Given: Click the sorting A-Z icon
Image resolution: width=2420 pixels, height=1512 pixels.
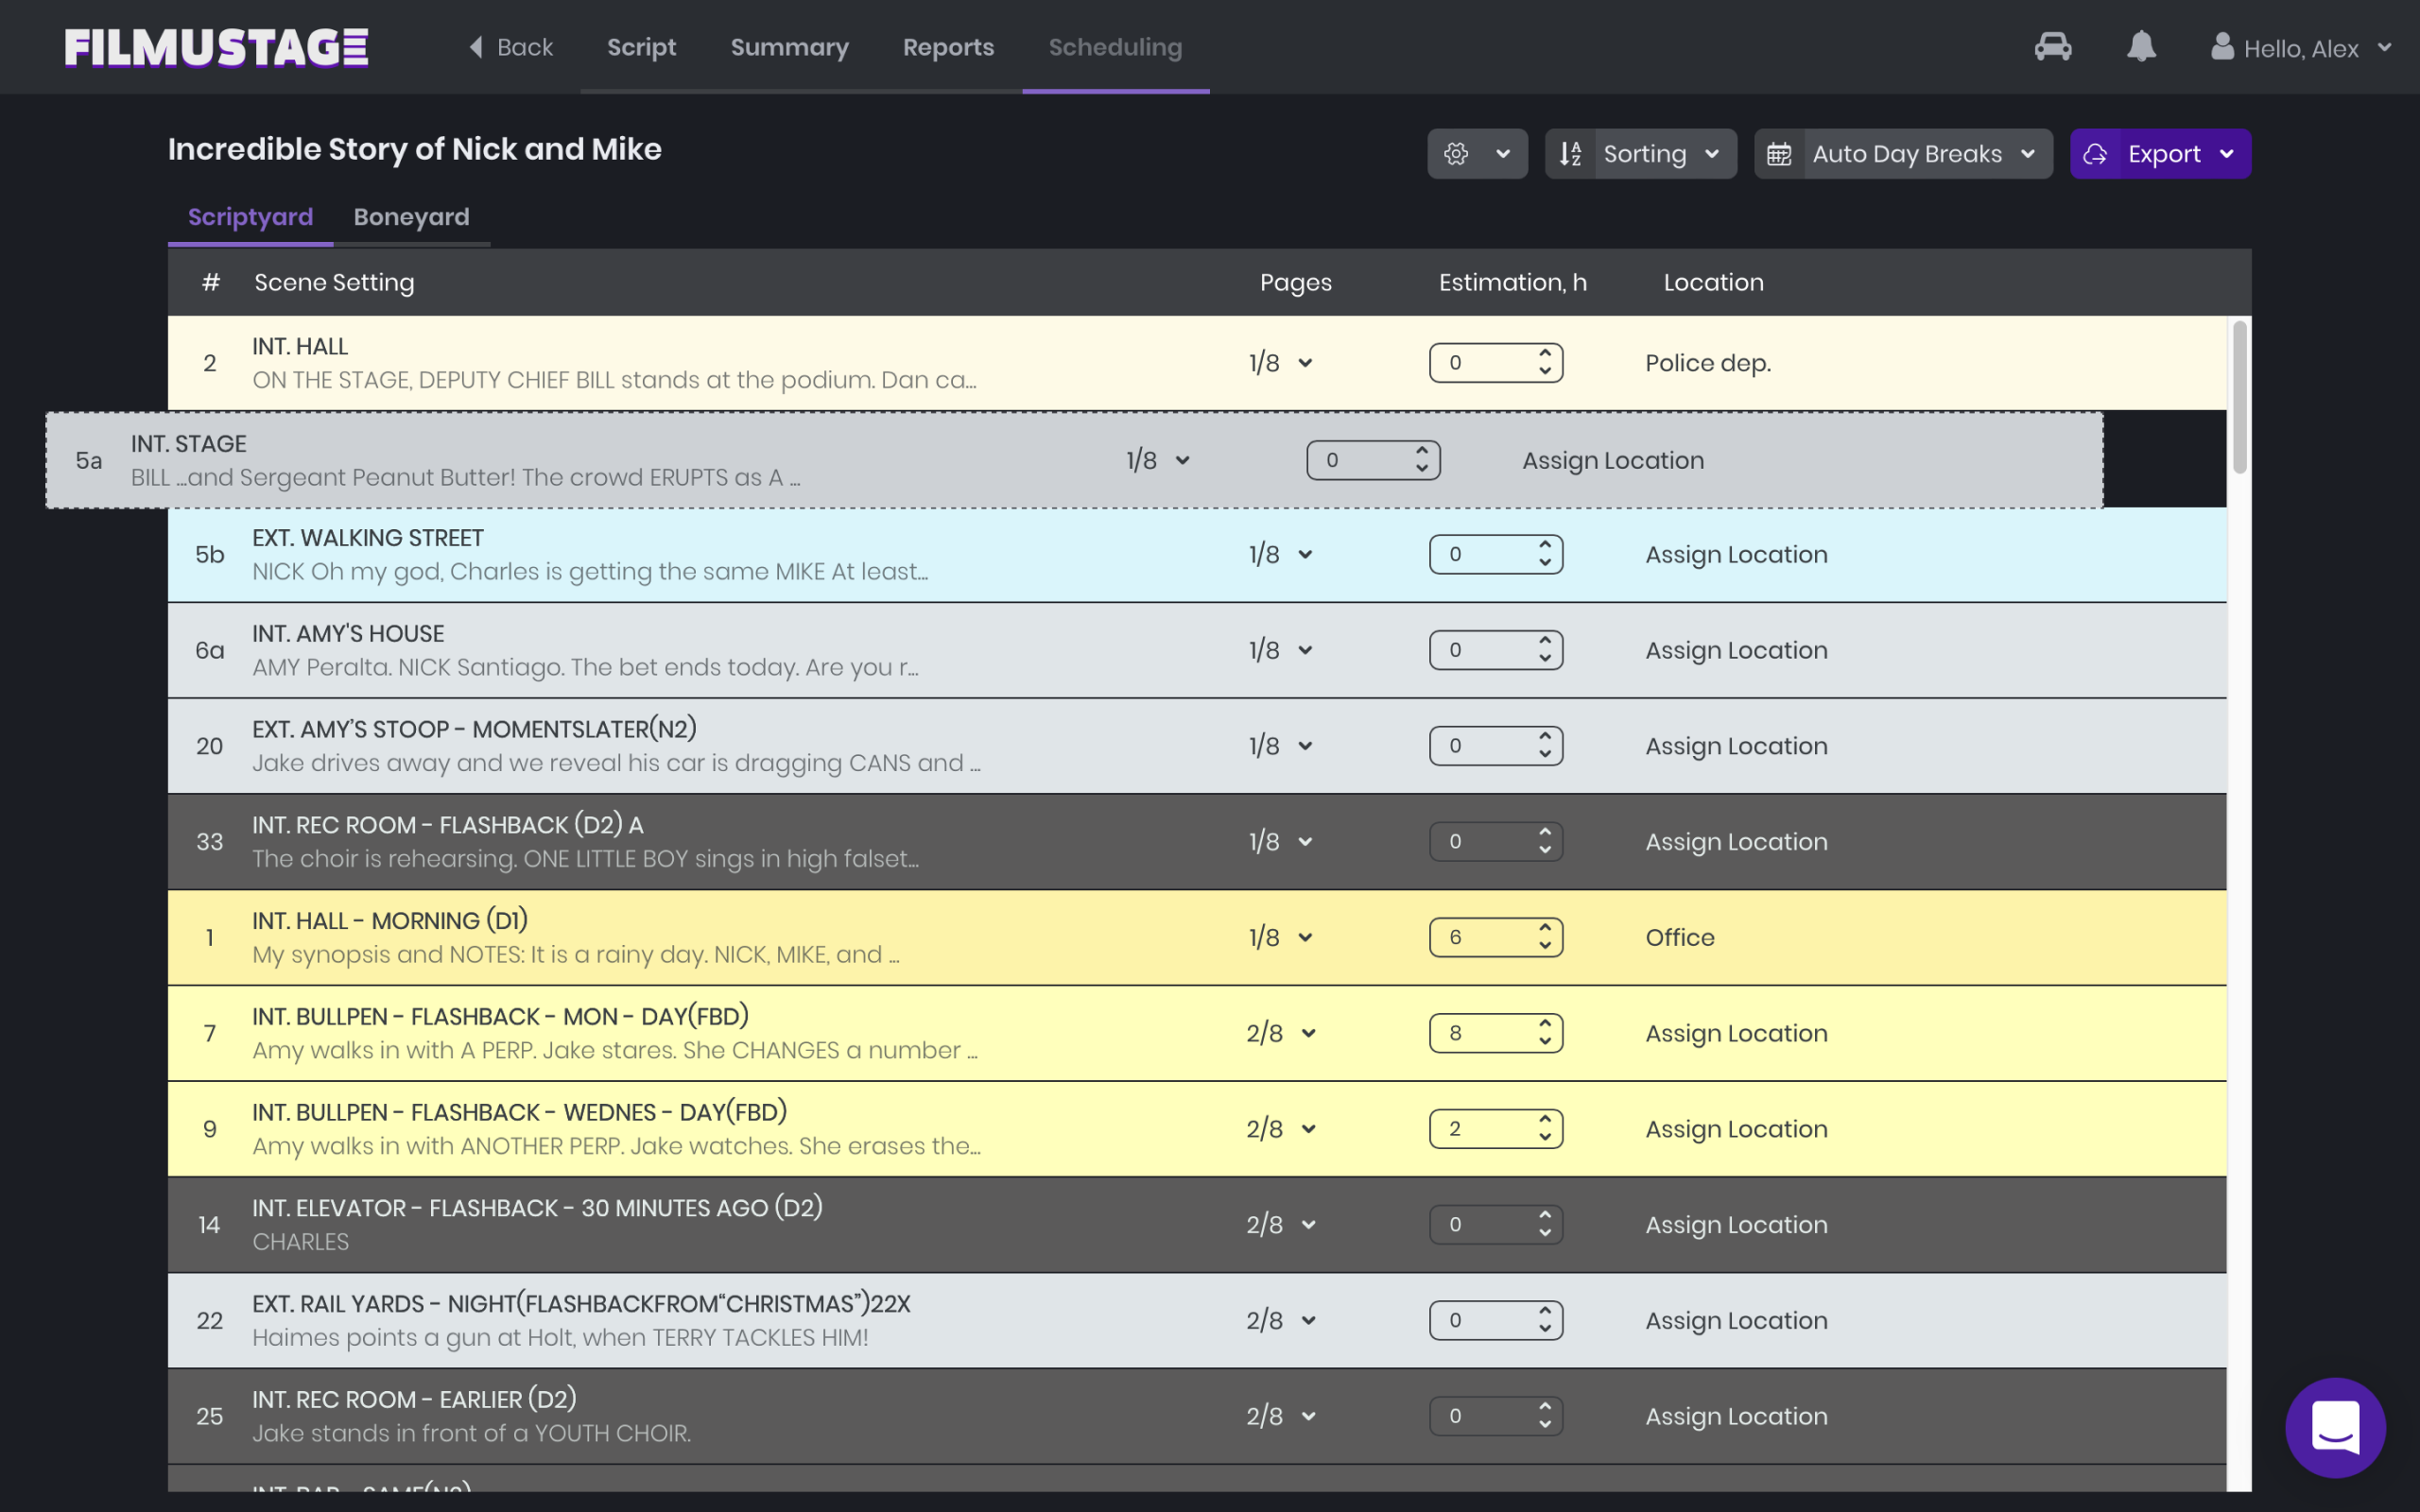Looking at the screenshot, I should tap(1571, 153).
